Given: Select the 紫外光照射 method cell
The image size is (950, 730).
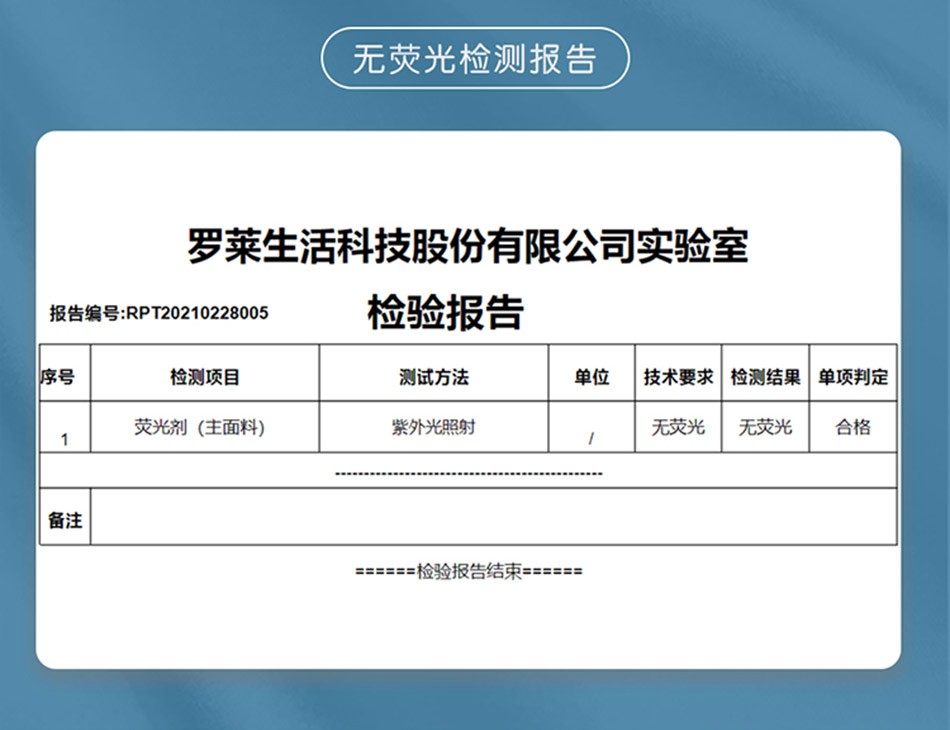Looking at the screenshot, I should click(x=434, y=427).
